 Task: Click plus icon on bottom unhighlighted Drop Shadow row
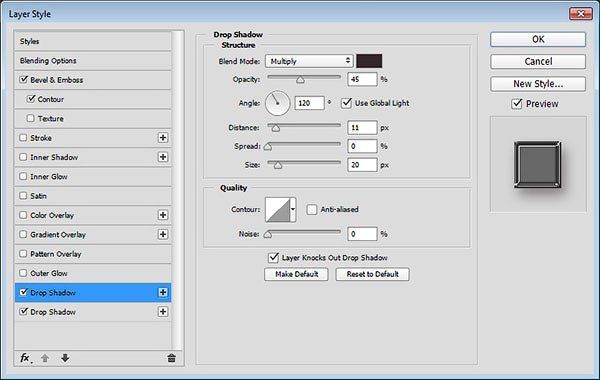point(163,312)
